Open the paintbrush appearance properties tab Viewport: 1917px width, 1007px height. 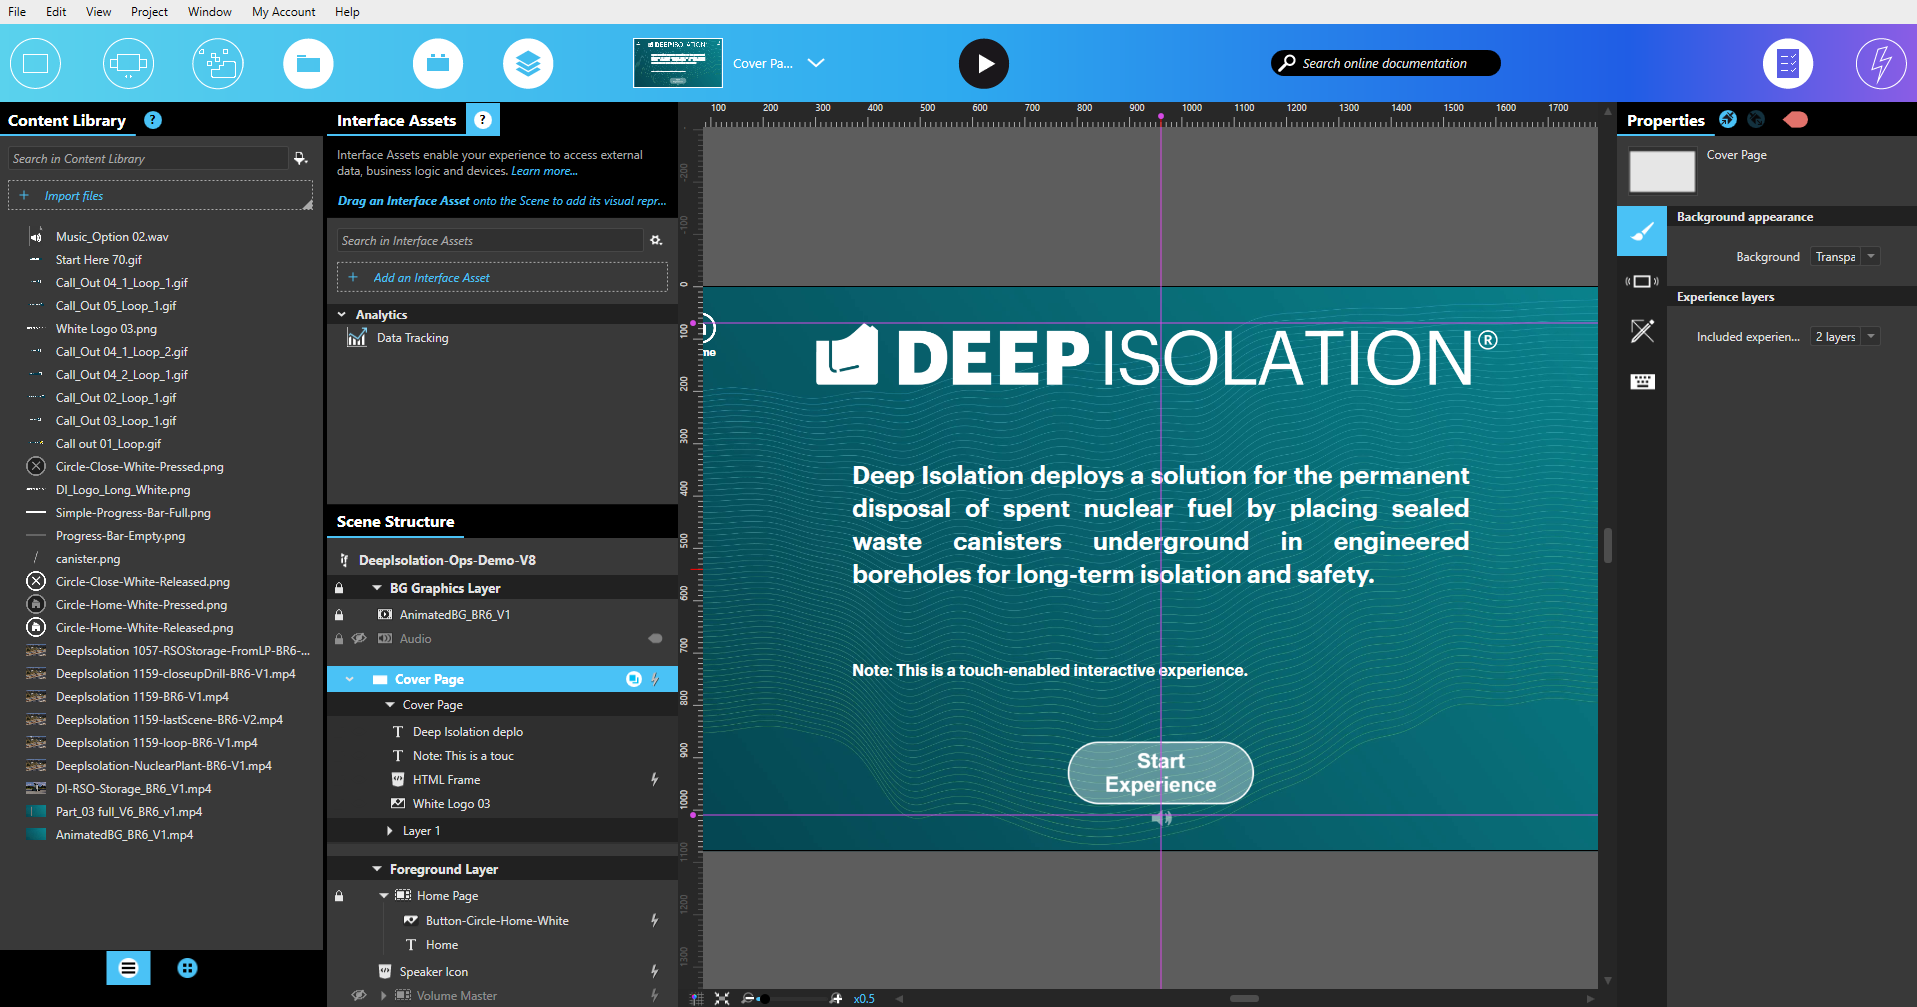(1642, 231)
